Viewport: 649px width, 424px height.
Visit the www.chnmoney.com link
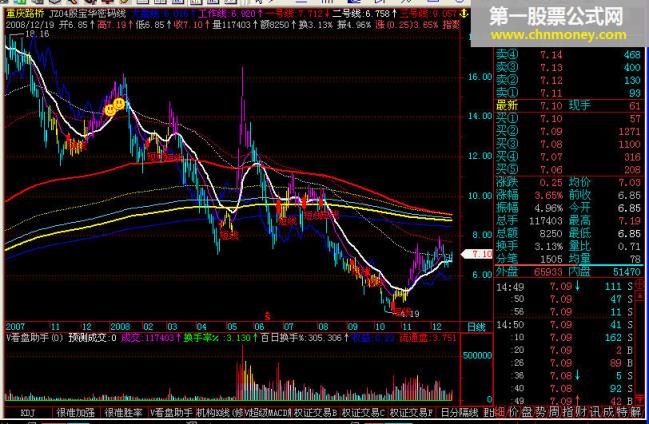pos(559,35)
